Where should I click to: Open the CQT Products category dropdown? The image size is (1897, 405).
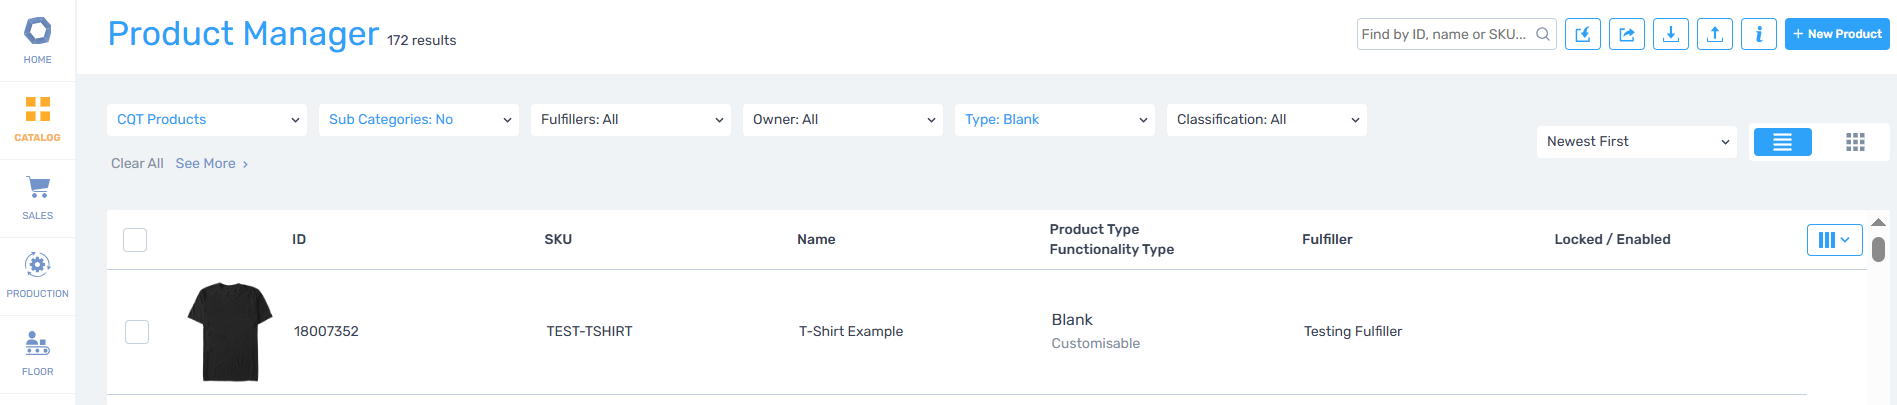click(206, 120)
